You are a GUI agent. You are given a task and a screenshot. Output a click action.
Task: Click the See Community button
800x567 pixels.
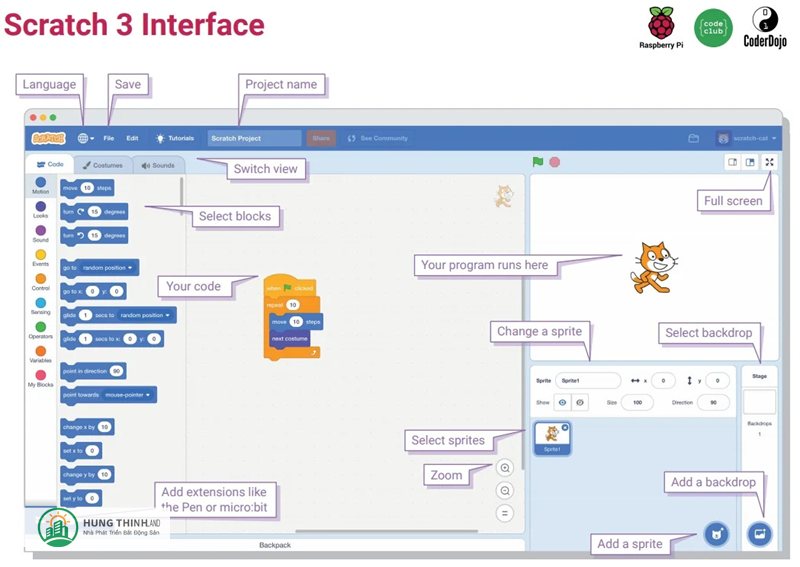[x=378, y=138]
